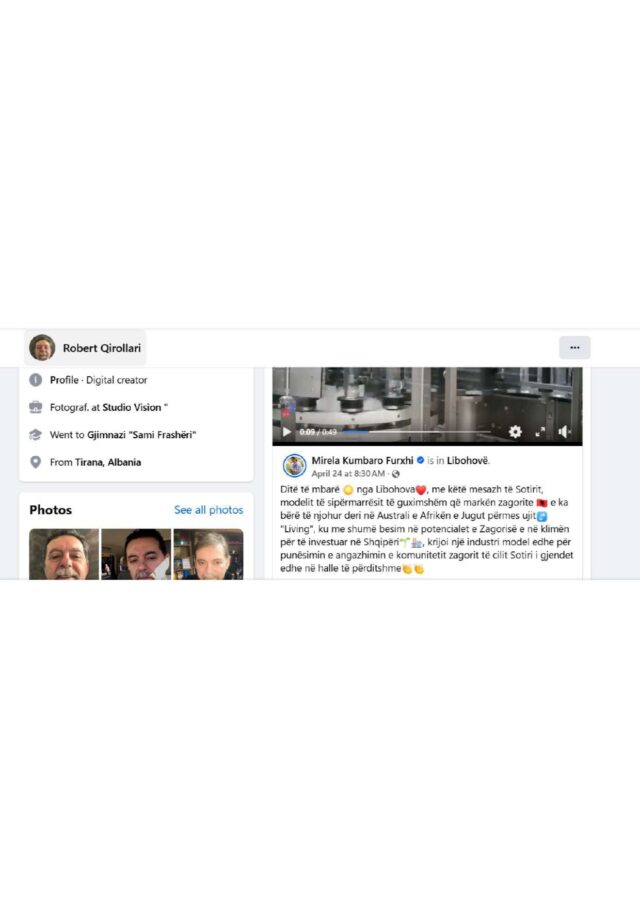Play the video in the post
The image size is (640, 906).
pos(286,432)
